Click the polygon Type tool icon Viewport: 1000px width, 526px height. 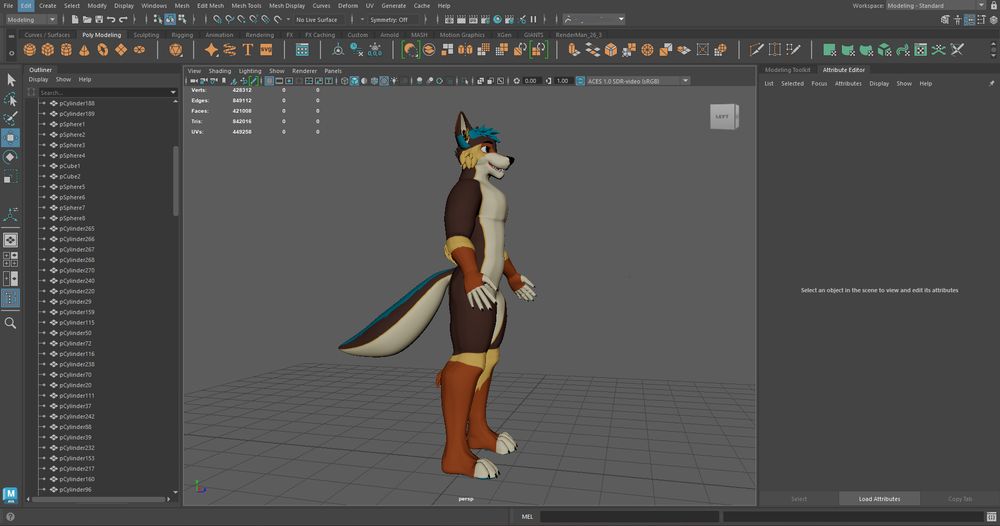tap(248, 50)
